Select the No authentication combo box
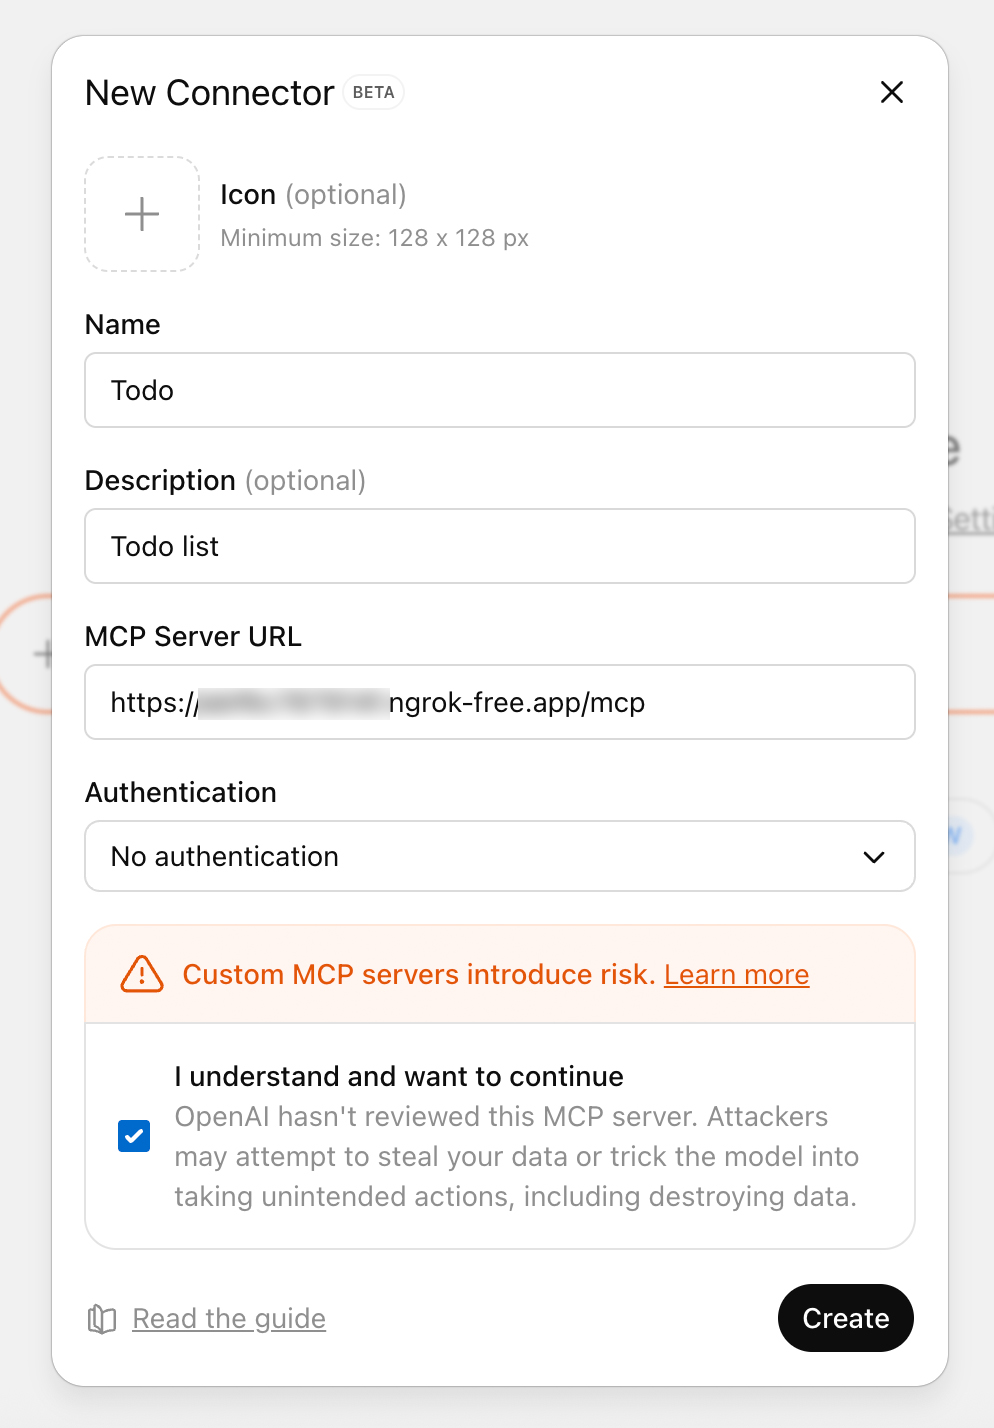 pos(499,857)
